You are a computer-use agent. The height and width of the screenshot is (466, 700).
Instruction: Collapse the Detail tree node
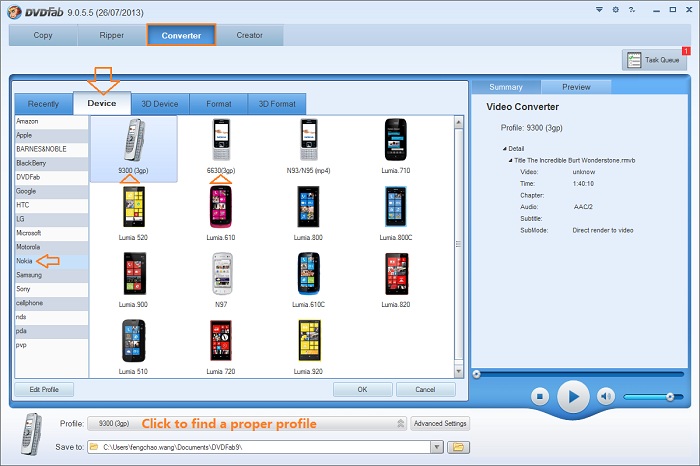tap(504, 149)
